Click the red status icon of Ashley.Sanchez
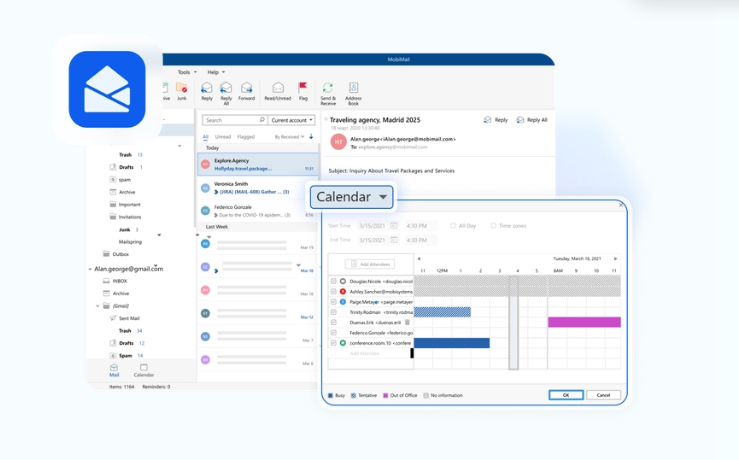 click(x=343, y=292)
